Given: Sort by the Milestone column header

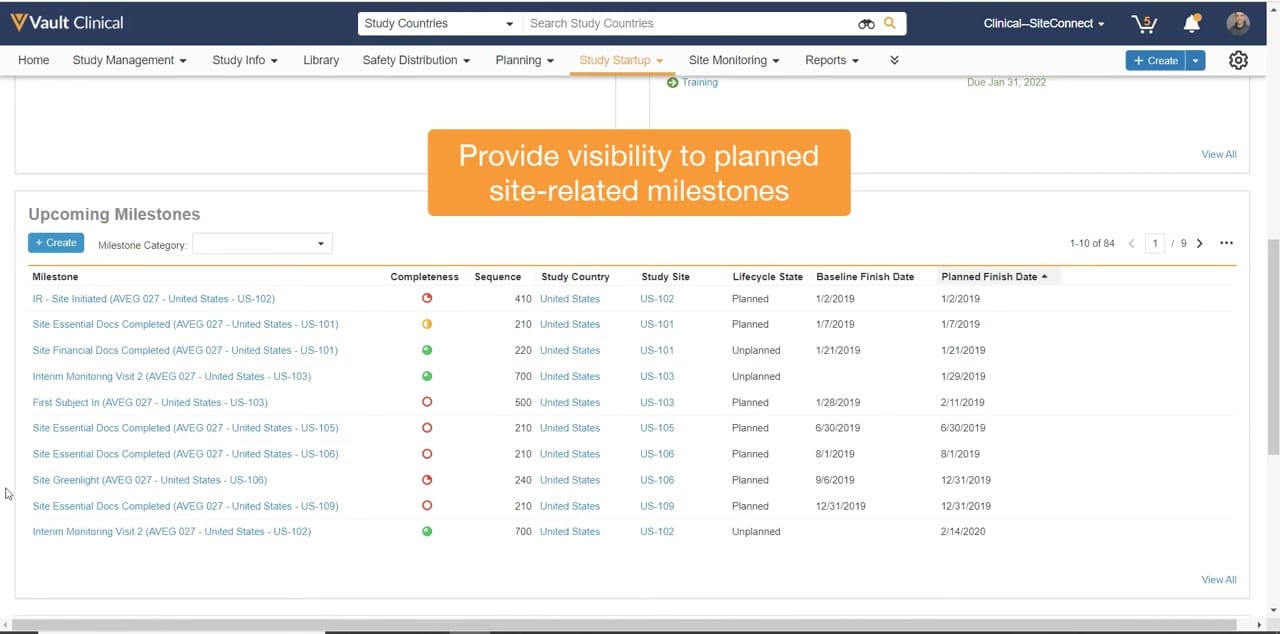Looking at the screenshot, I should (x=55, y=277).
